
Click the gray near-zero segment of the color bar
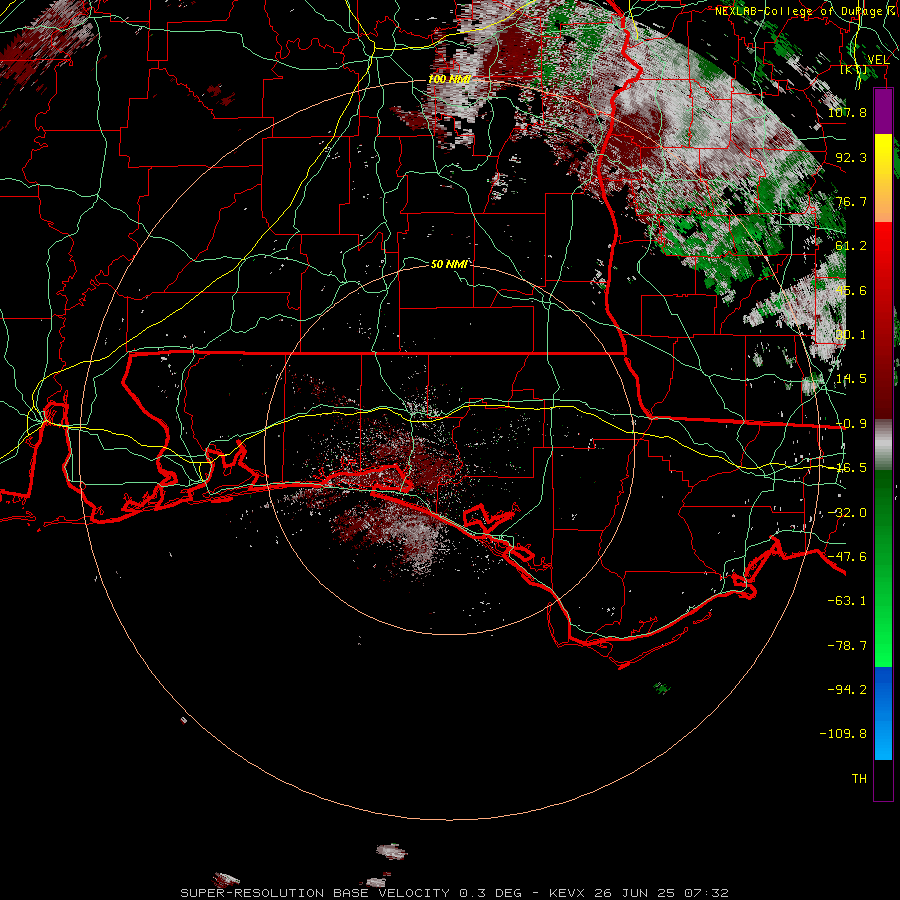pos(883,445)
